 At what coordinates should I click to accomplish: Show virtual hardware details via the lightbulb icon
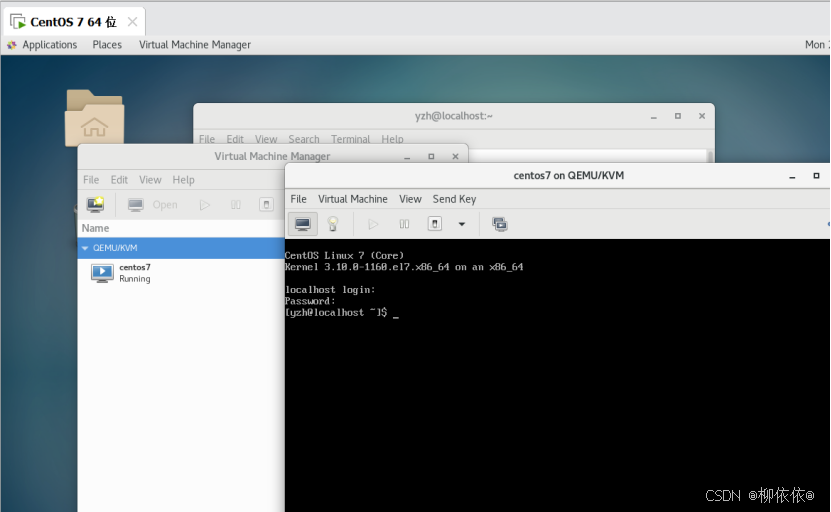pos(333,224)
